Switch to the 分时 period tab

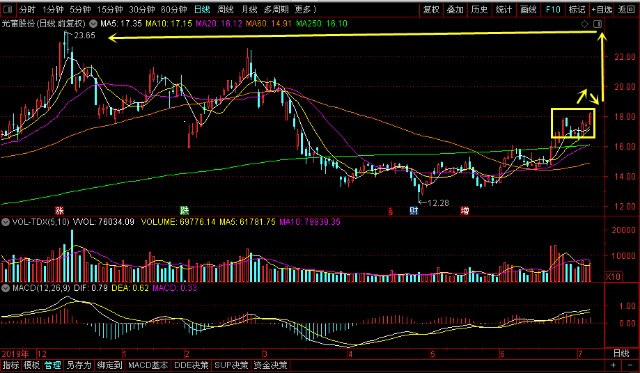pos(27,9)
